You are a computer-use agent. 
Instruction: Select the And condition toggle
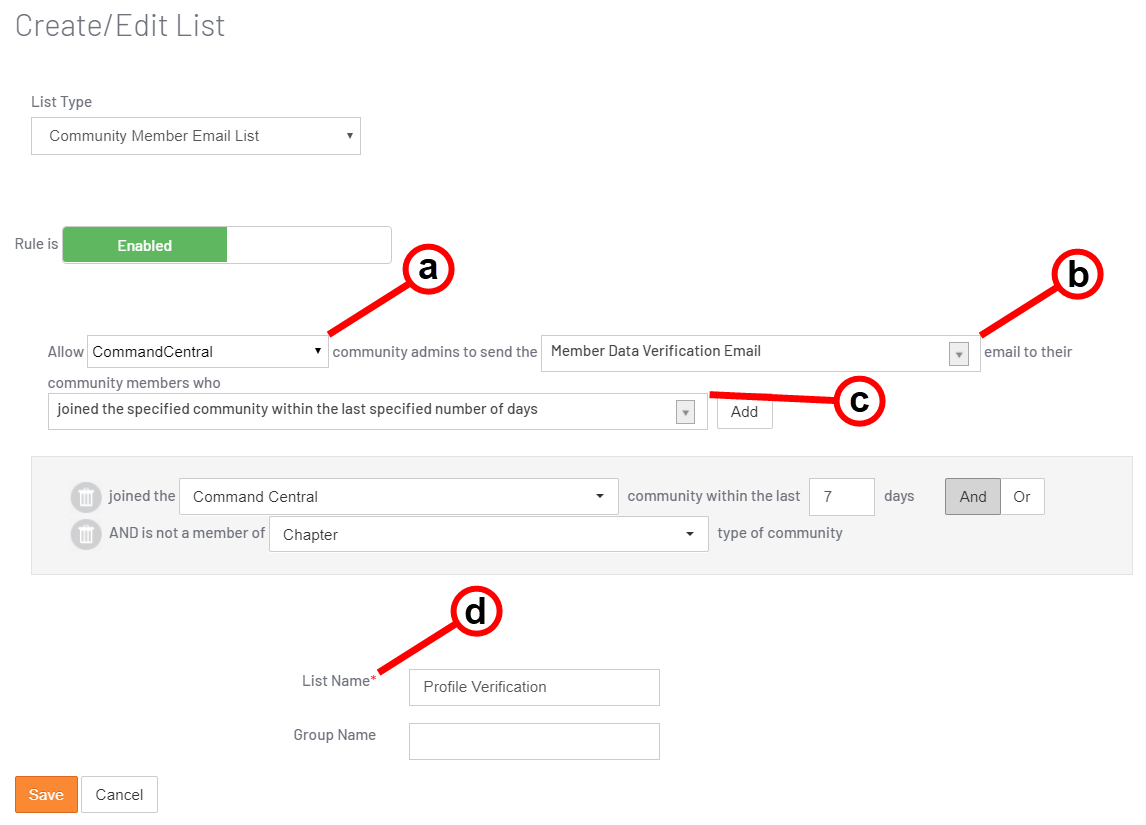[x=973, y=497]
